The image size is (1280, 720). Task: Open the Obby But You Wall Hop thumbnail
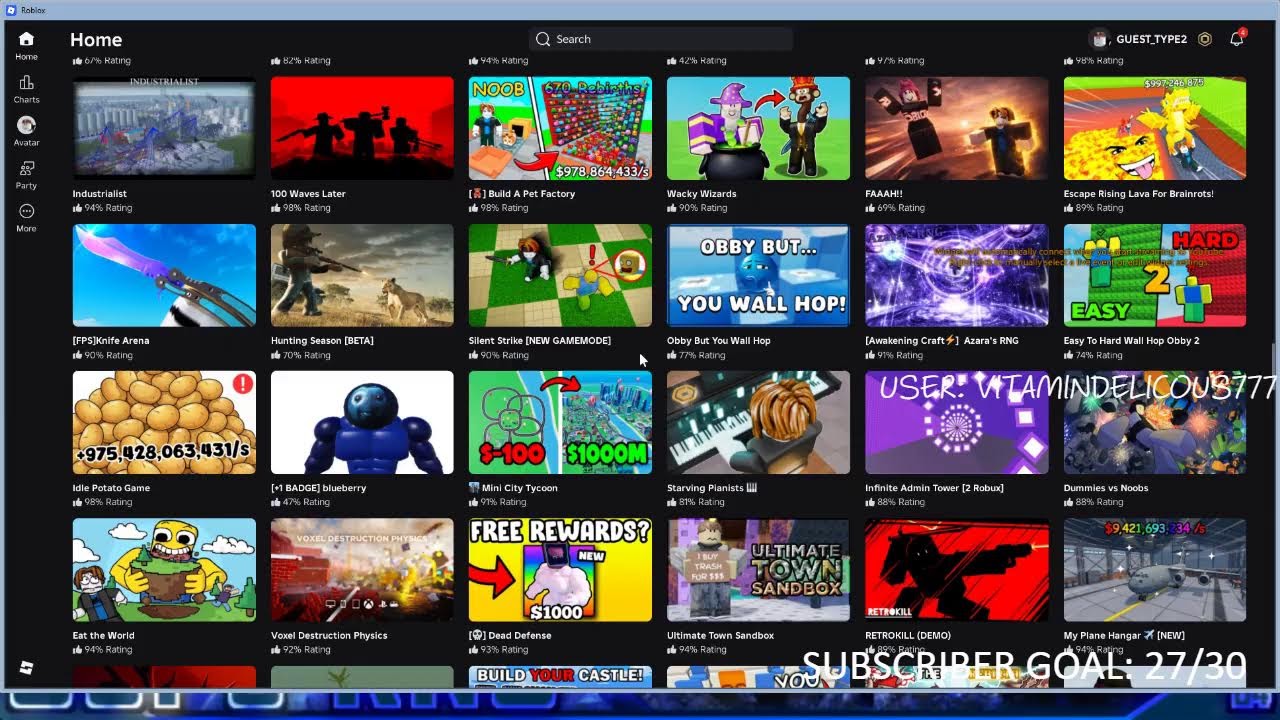click(758, 275)
